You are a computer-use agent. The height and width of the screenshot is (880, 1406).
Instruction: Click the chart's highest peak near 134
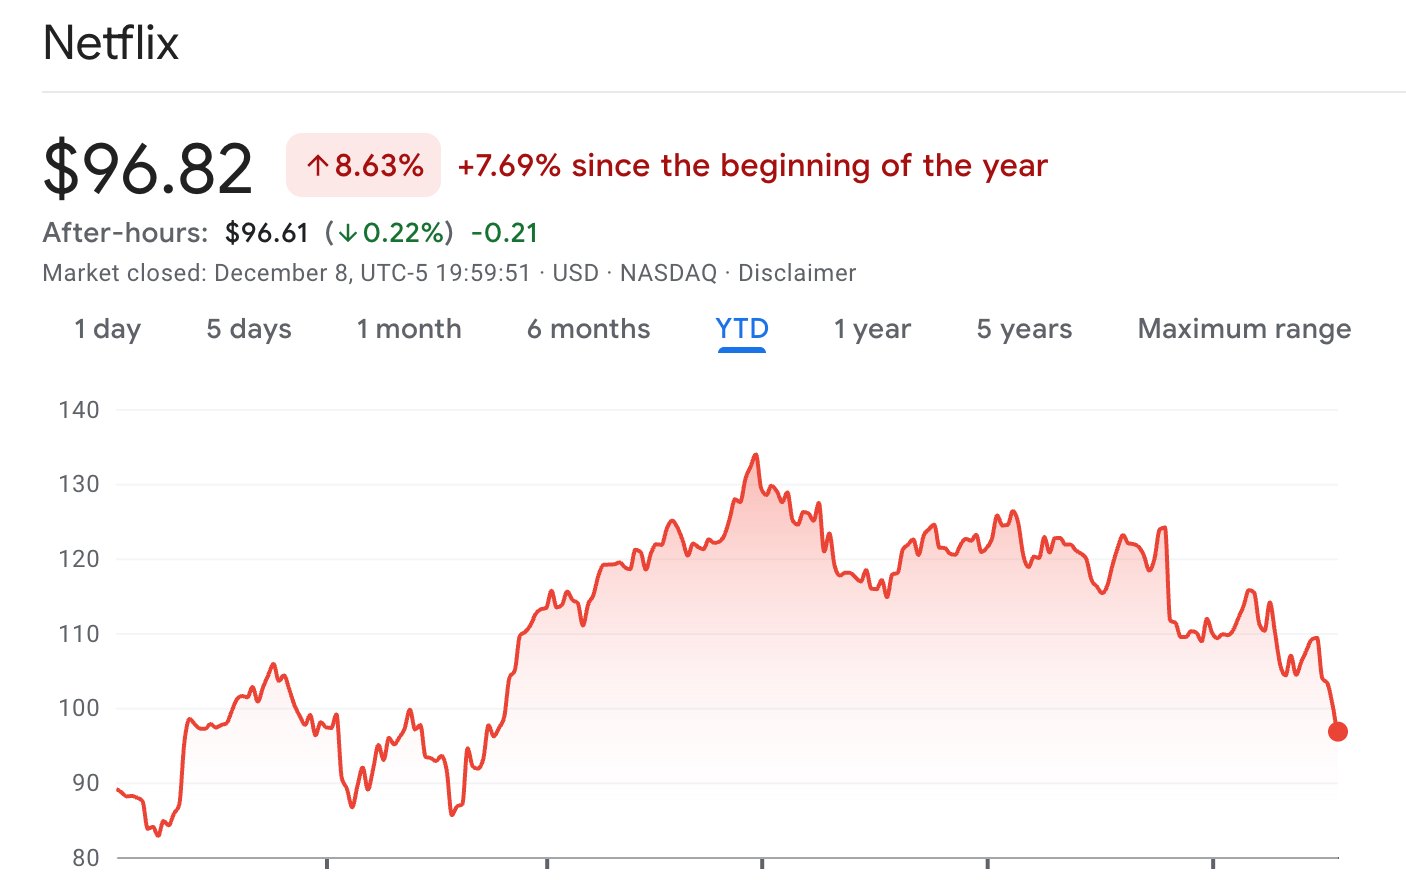click(x=755, y=455)
